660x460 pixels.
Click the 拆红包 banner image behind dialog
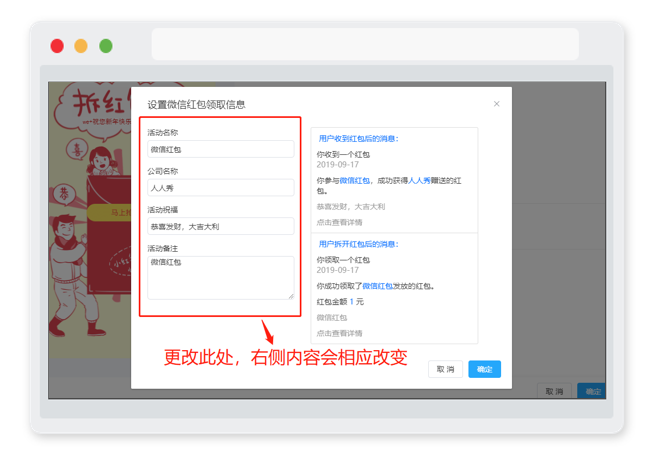point(90,219)
